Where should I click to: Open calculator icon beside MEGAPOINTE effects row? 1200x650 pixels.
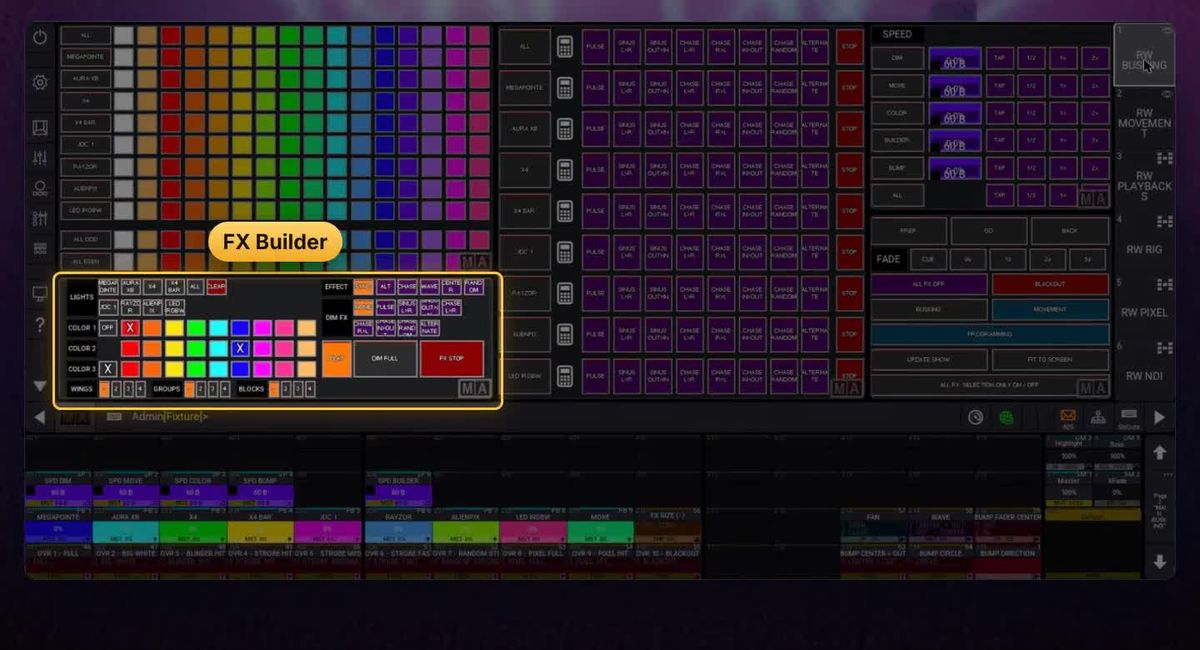click(x=565, y=88)
